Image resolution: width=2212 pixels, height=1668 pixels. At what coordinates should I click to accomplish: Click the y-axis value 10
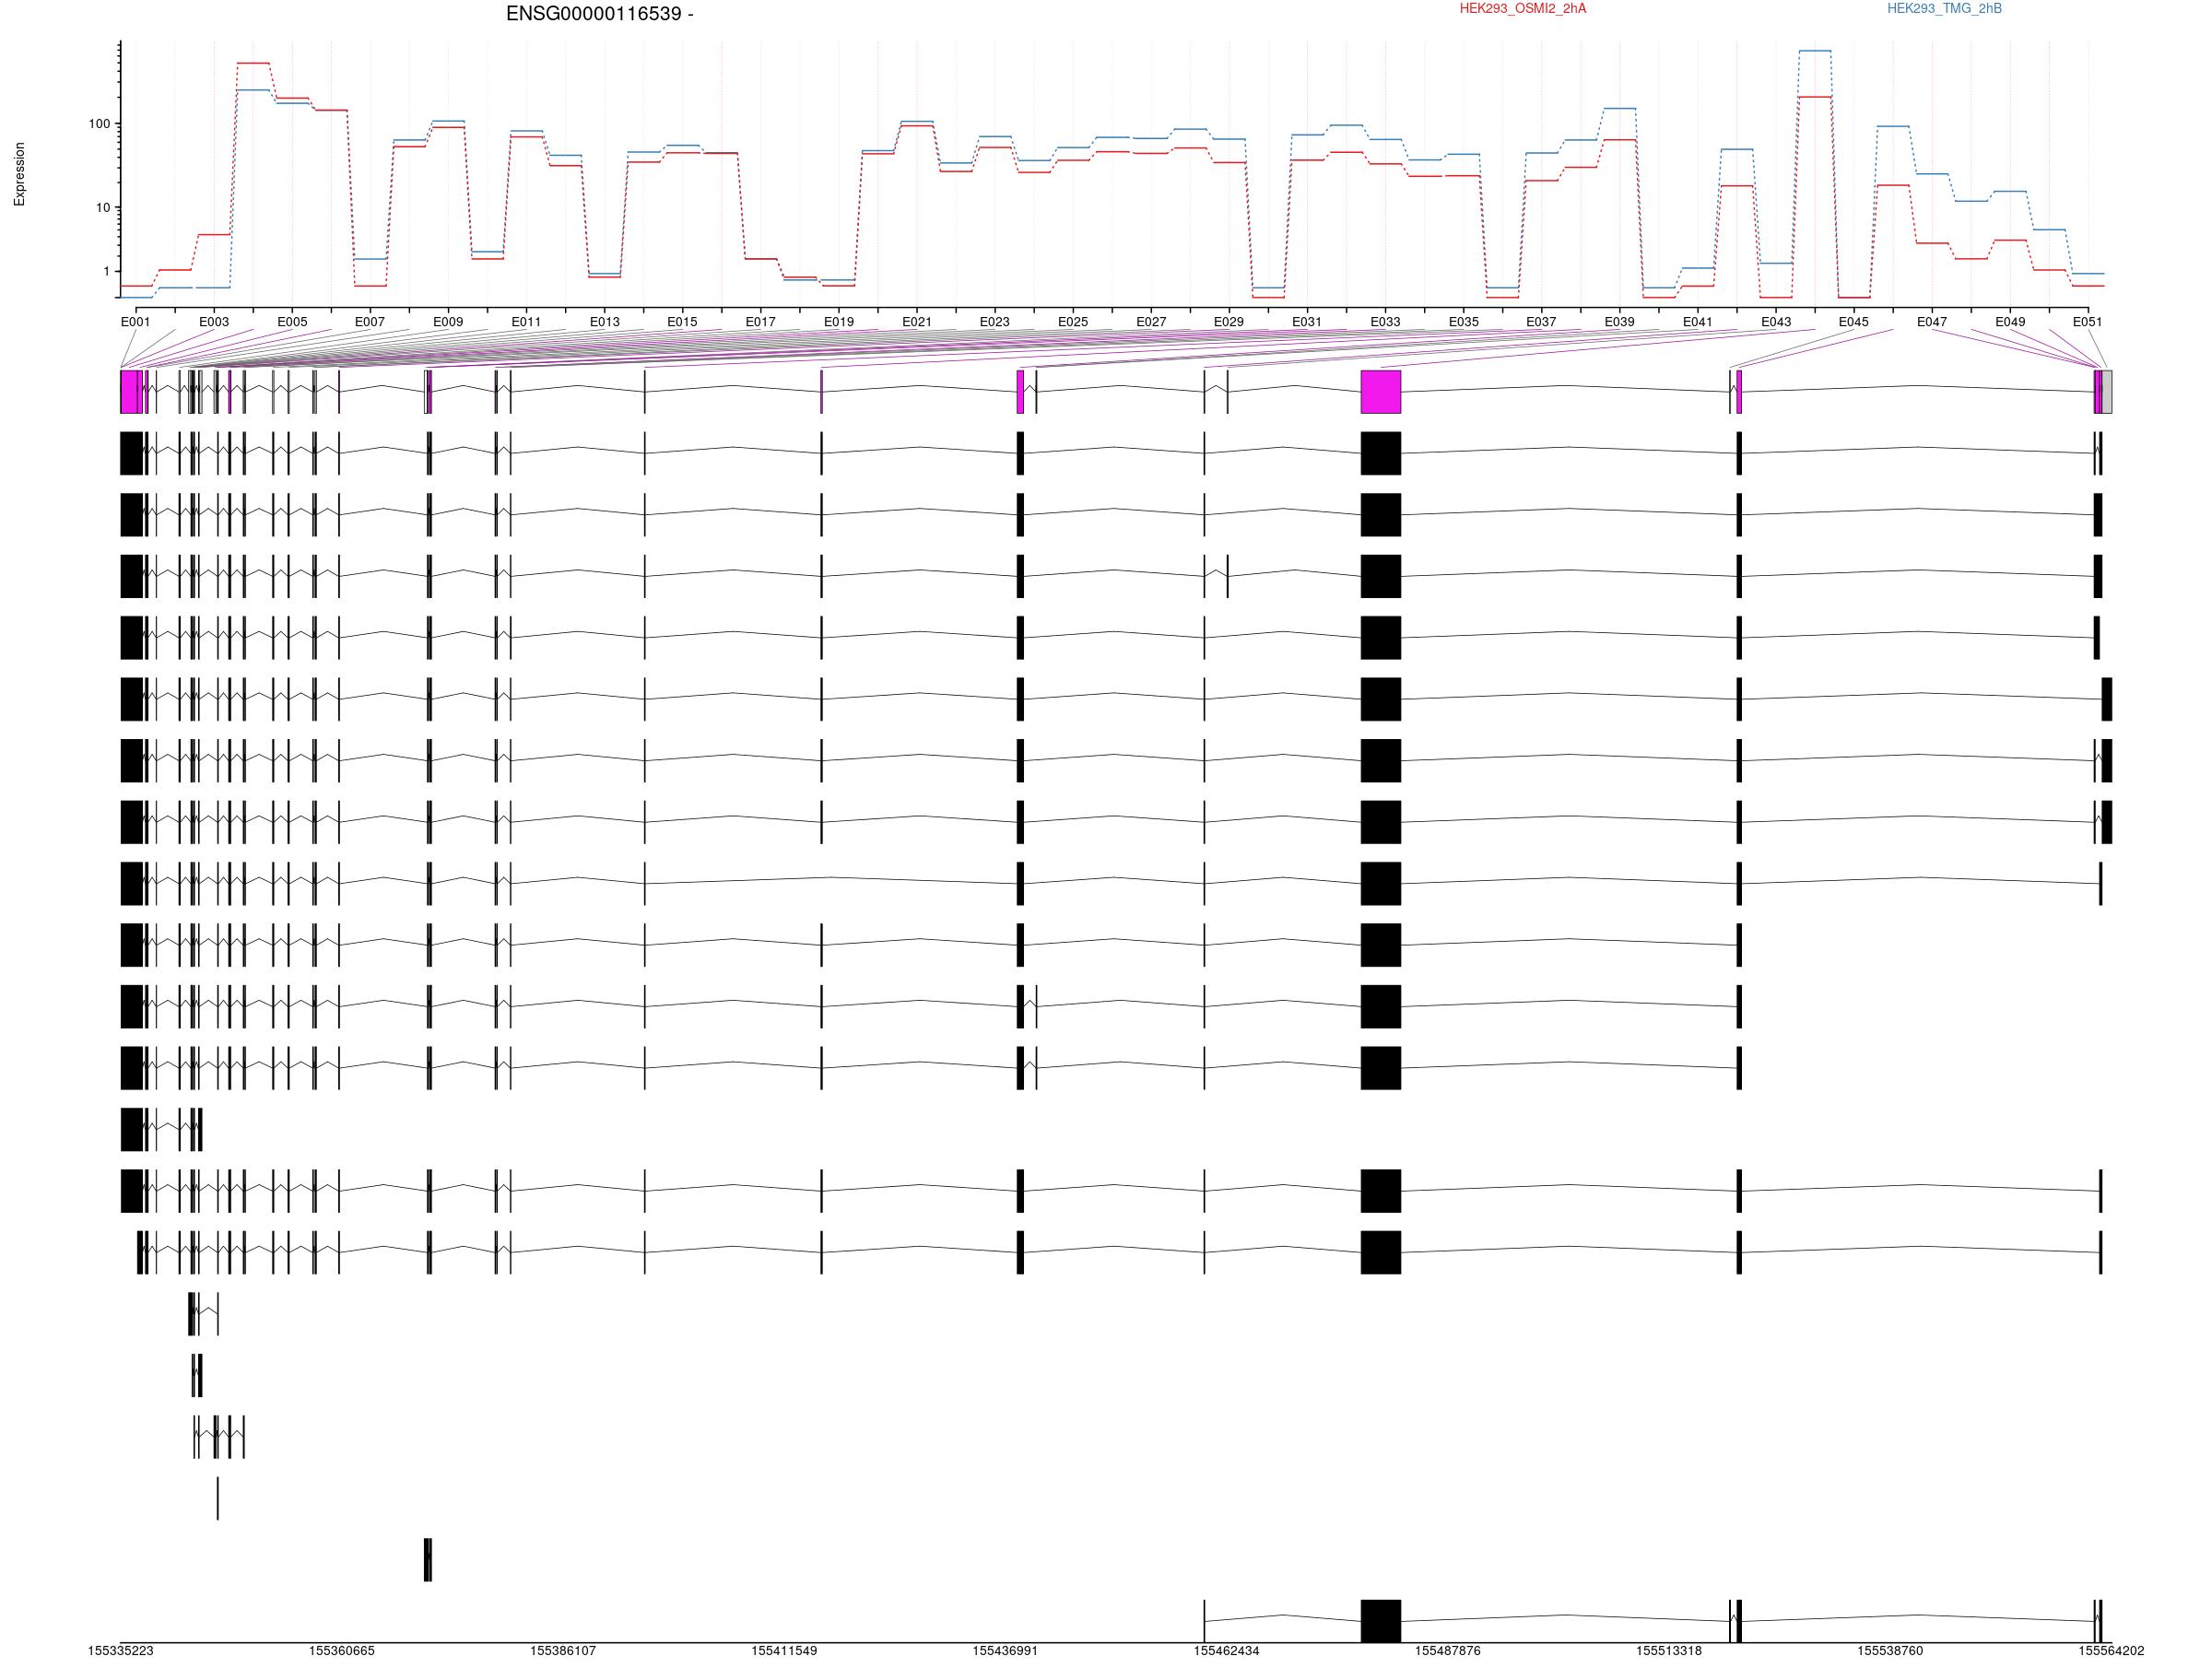click(103, 208)
